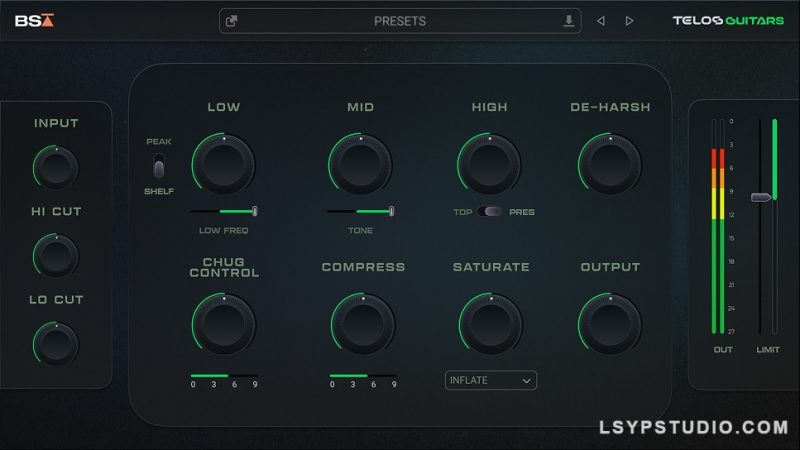Click the OUTPUT knob
This screenshot has width=800, height=450.
(610, 324)
